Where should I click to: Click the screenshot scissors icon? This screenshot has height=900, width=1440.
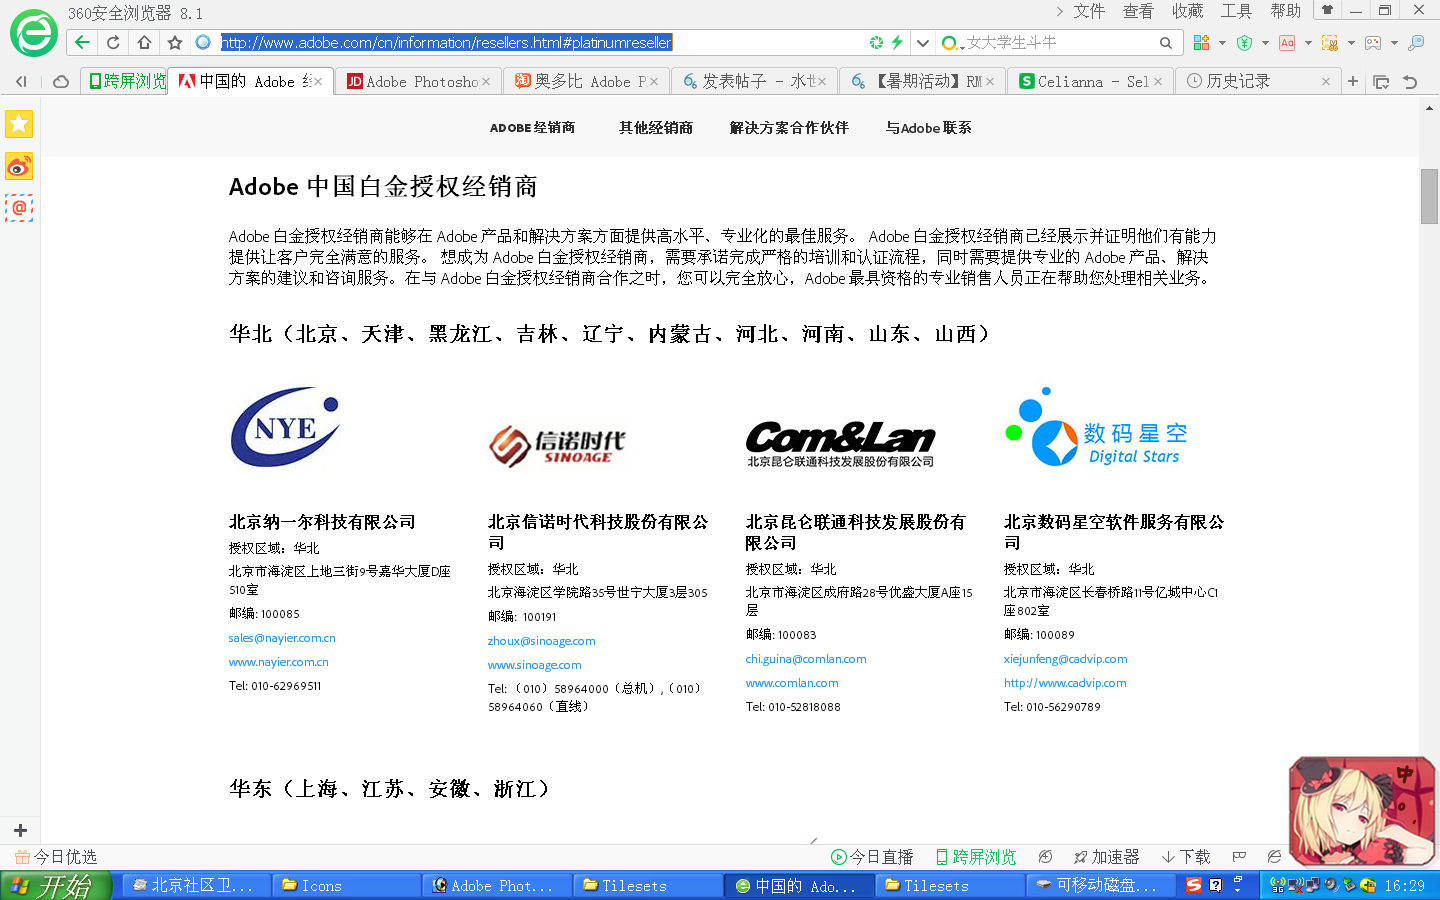(x=1330, y=42)
